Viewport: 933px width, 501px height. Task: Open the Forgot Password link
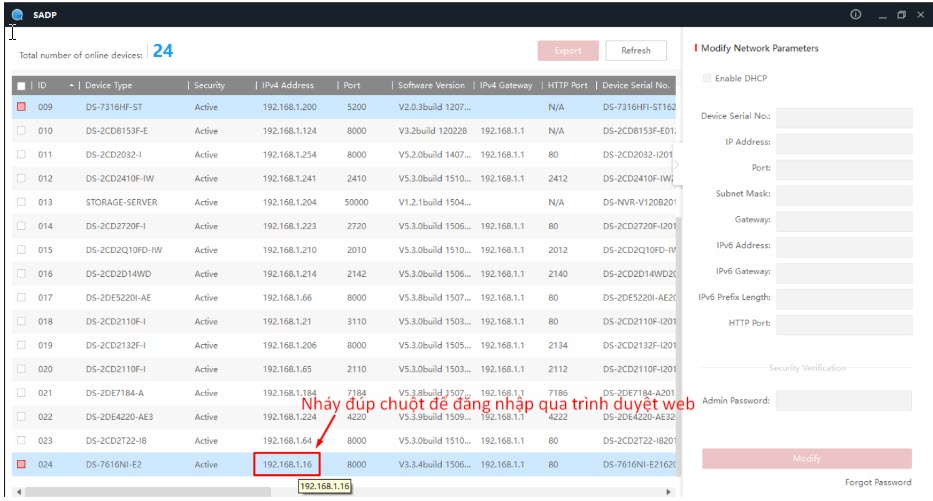click(877, 483)
